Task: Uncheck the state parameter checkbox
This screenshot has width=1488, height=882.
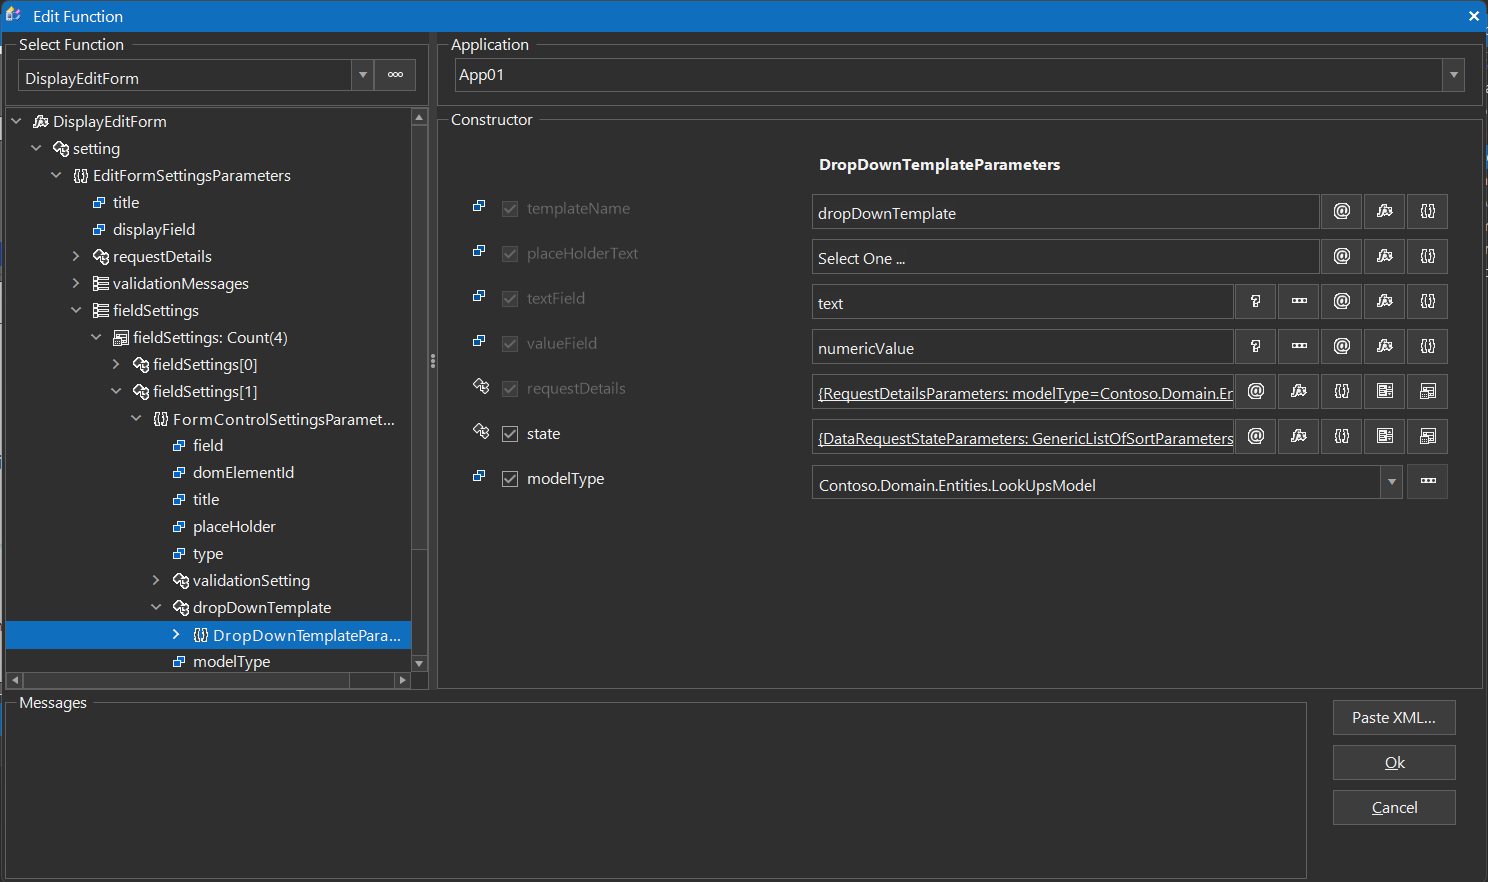Action: tap(510, 434)
